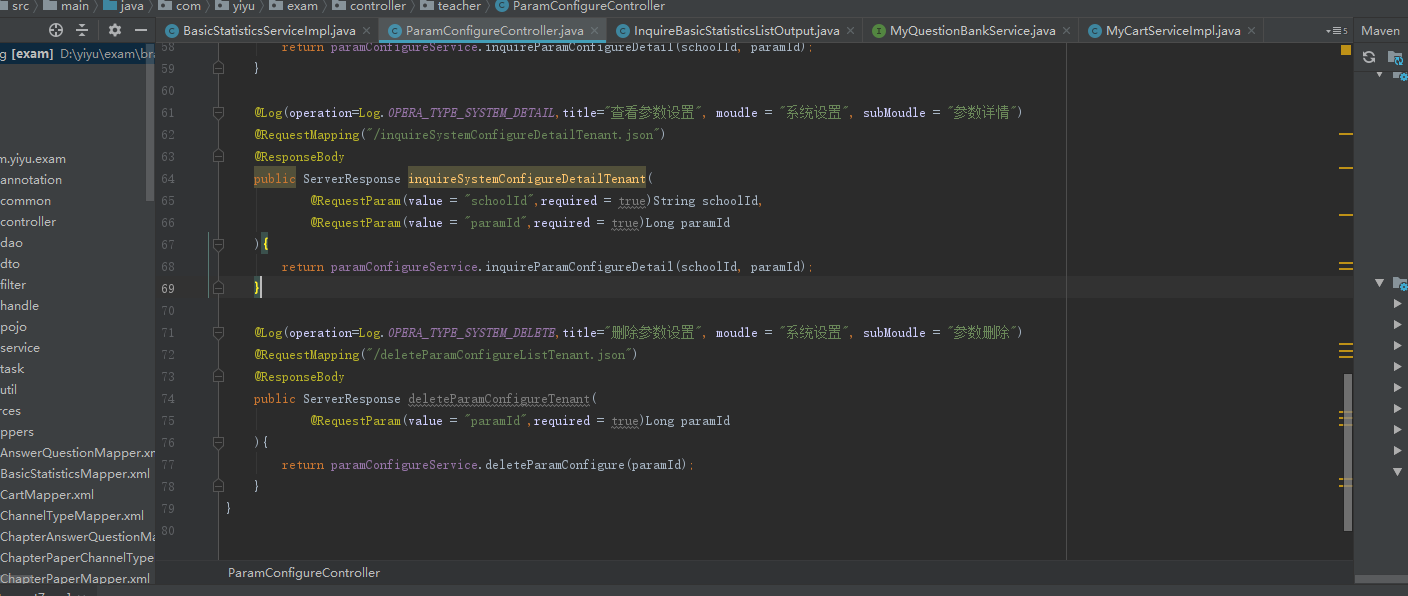1408x596 pixels.
Task: Switch to MyCartServiceImpl.java tab
Action: tap(1173, 31)
